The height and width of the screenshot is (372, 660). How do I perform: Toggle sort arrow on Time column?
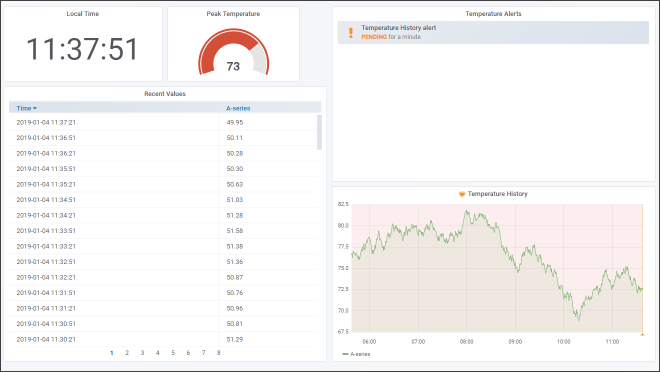coord(35,109)
